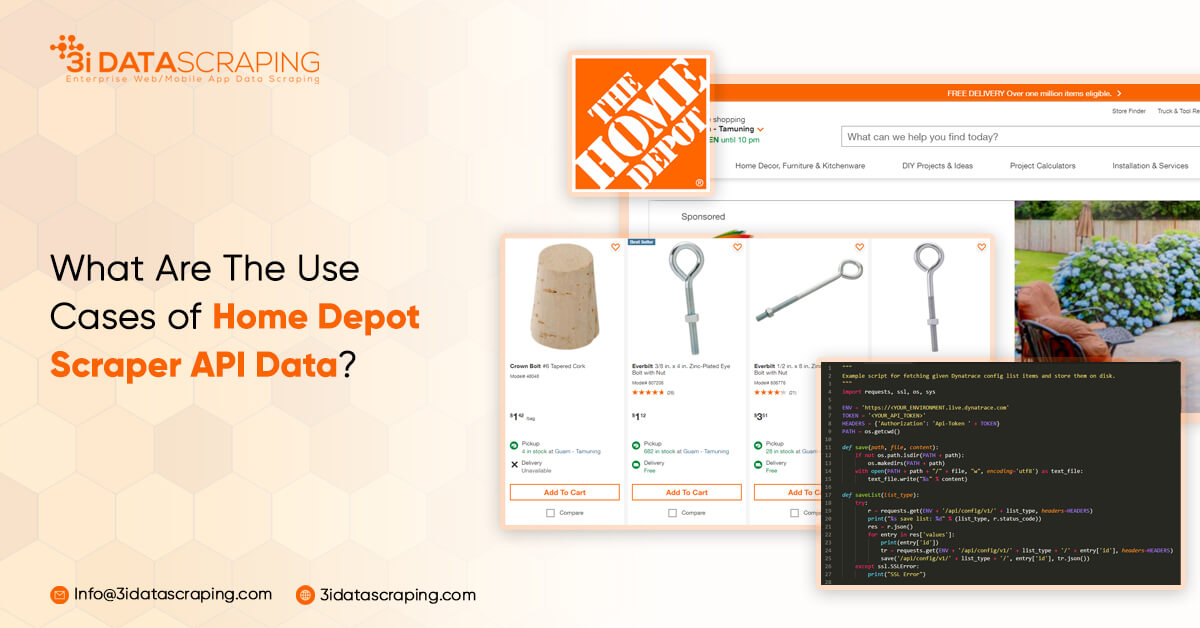
Task: Click Pickup icon for 682 in stock item
Action: (636, 445)
